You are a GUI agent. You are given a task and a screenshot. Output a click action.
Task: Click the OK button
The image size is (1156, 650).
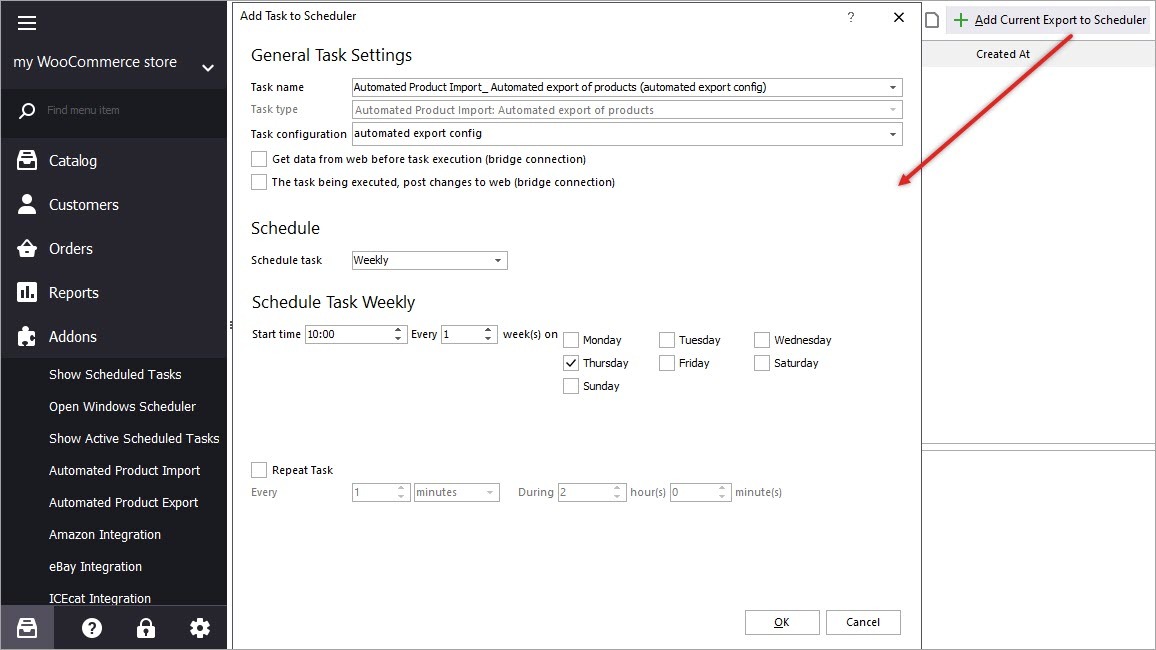781,622
